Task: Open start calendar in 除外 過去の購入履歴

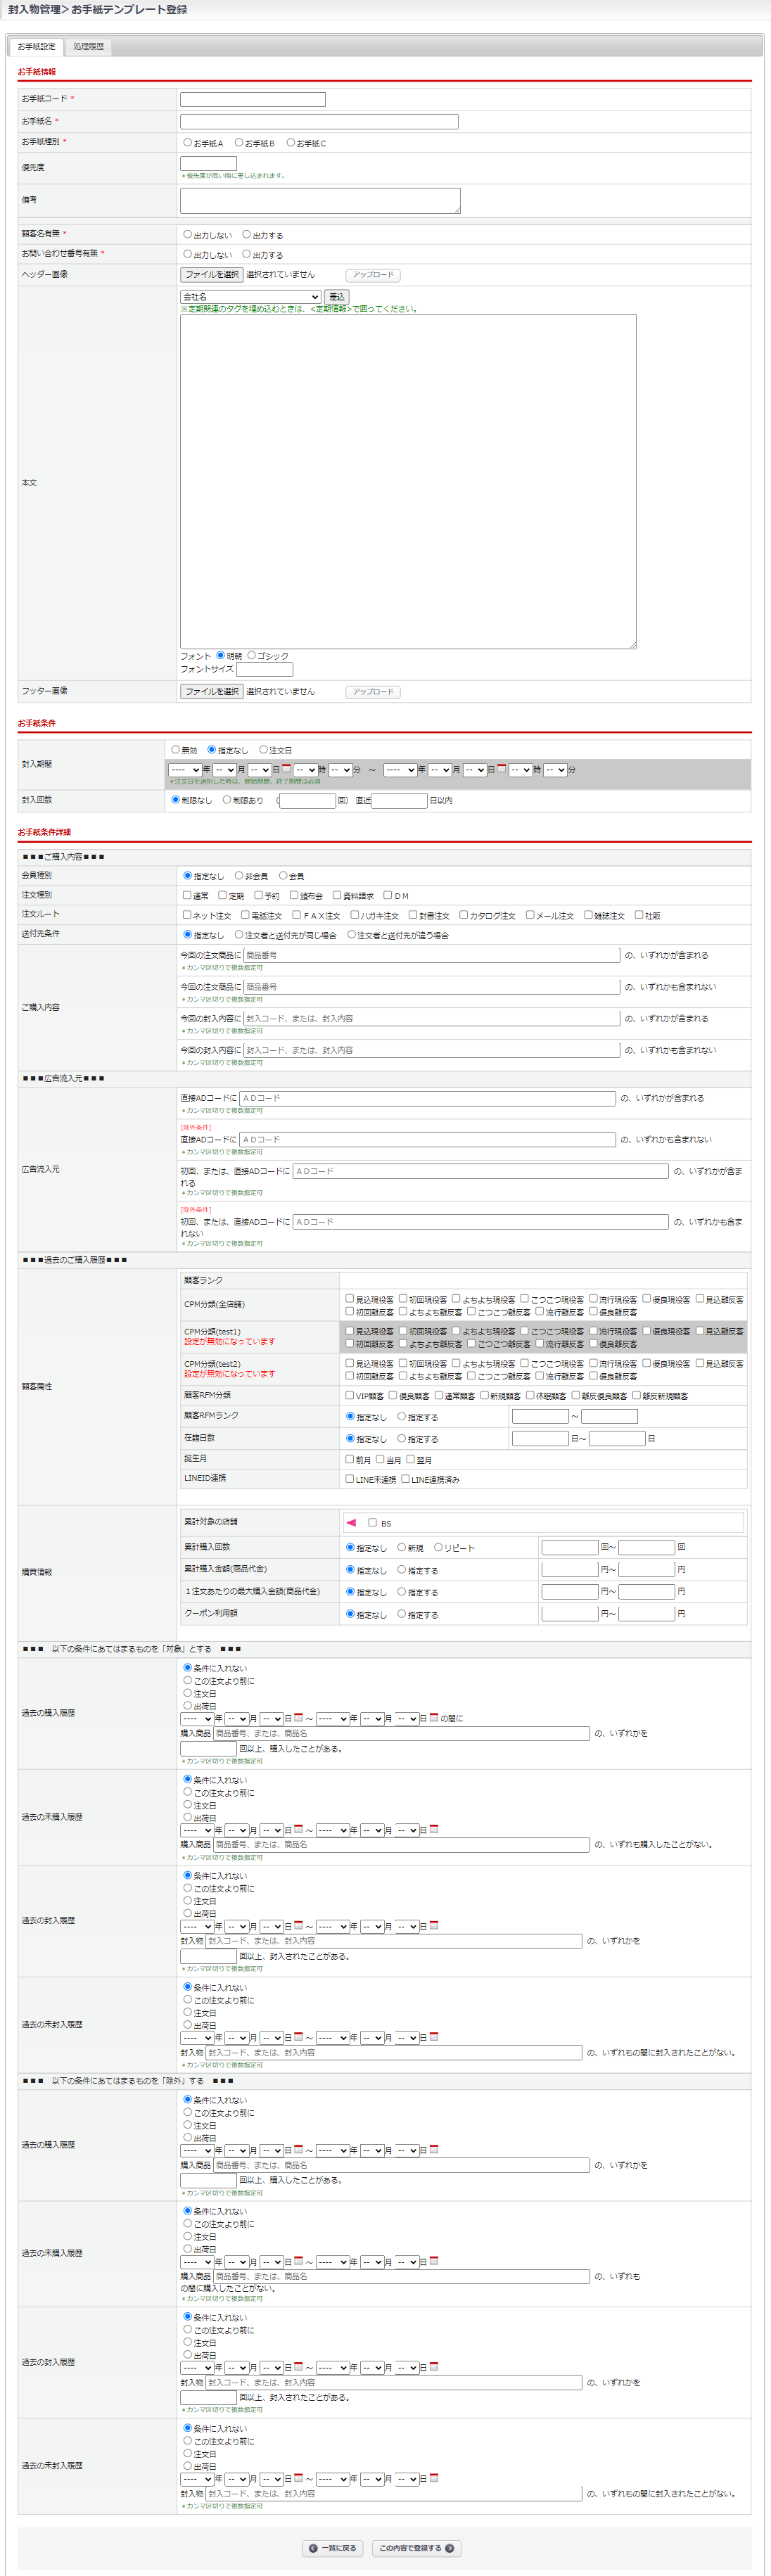Action: tap(298, 2149)
